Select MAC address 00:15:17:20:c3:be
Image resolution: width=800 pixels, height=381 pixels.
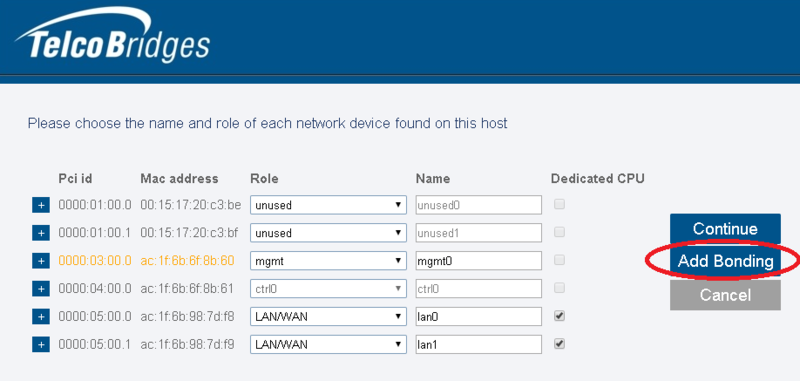pos(190,205)
